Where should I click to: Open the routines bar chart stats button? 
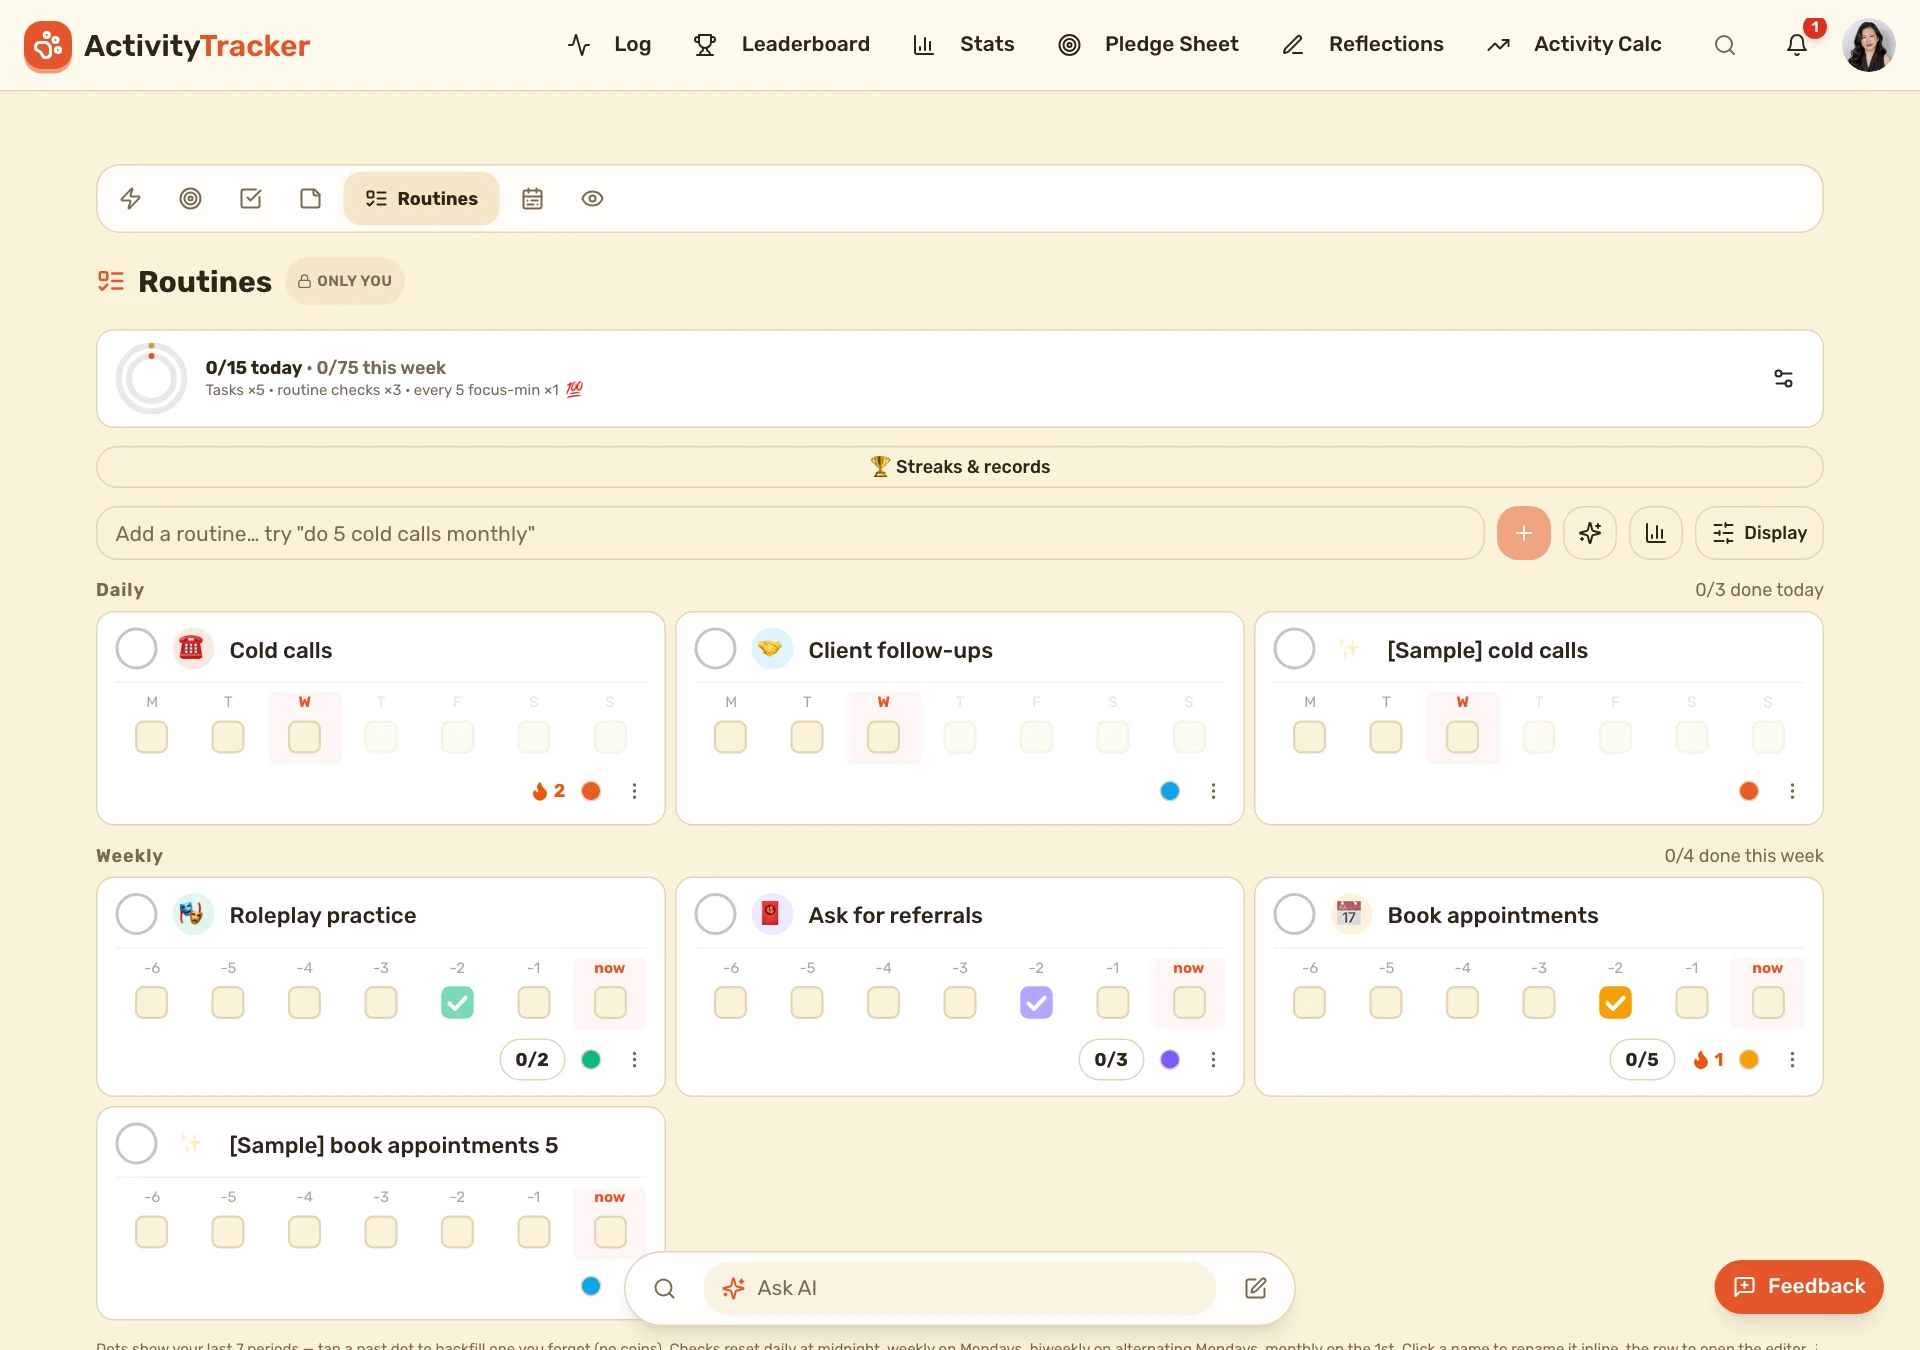click(x=1656, y=533)
